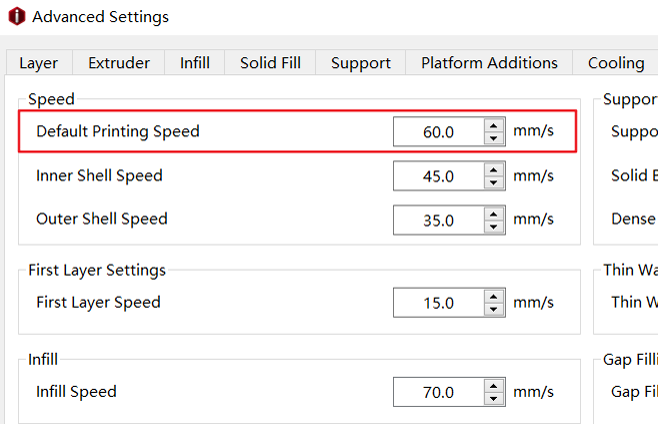Click the Infill Speed value field
Viewport: 658px width, 424px height.
(439, 392)
